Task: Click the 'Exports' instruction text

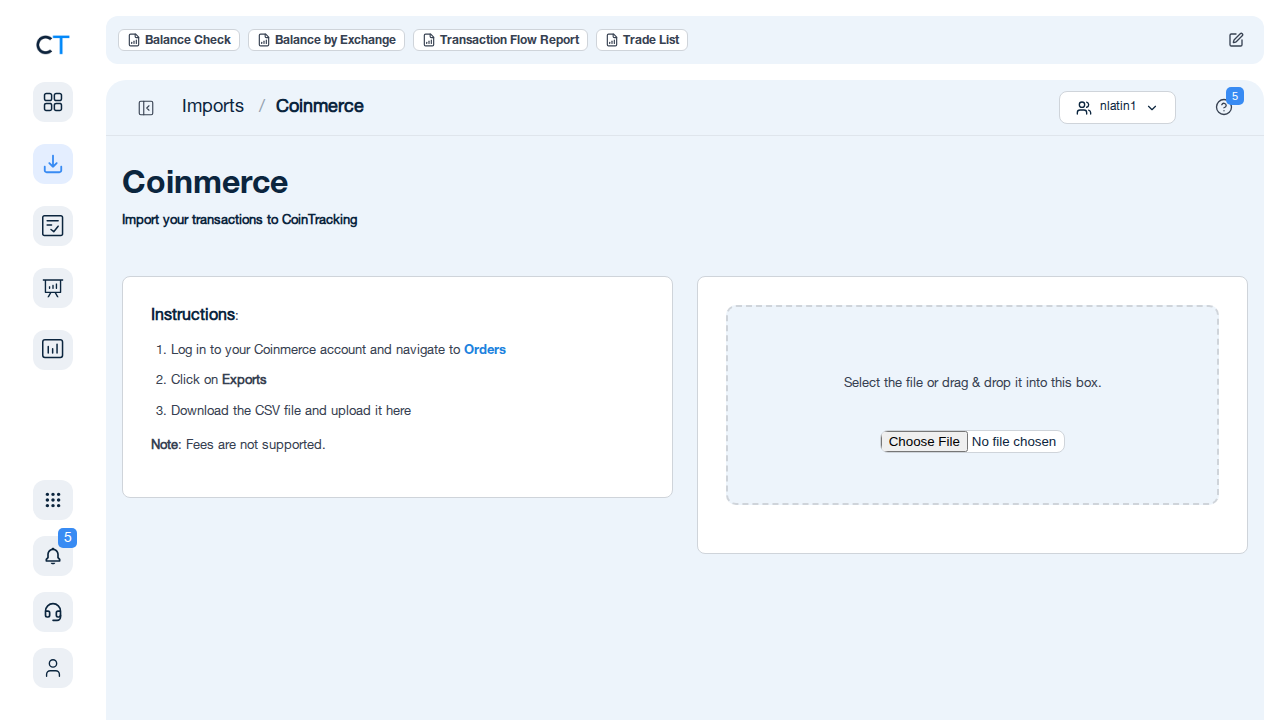Action: tap(244, 380)
